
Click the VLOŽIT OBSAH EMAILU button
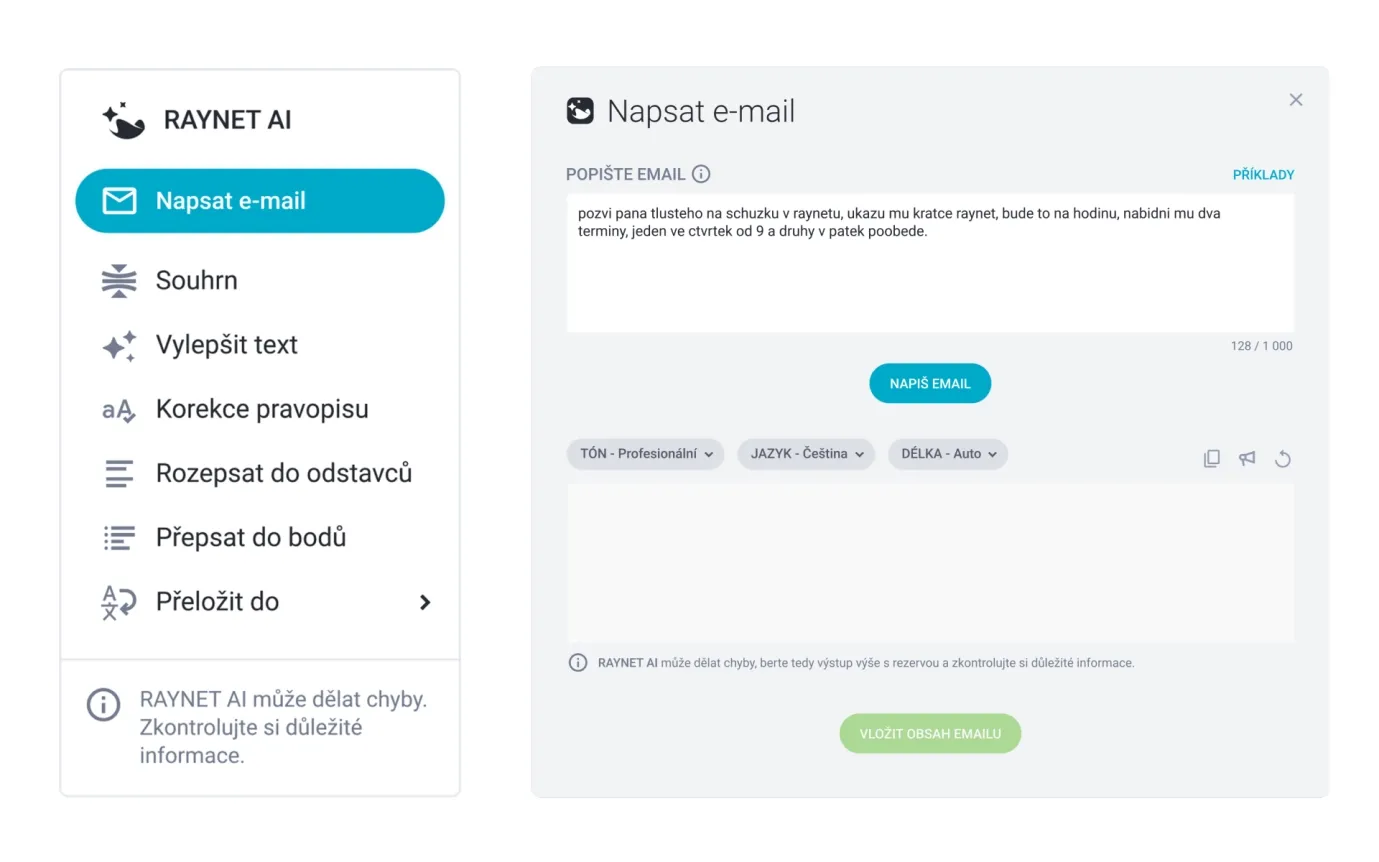coord(930,734)
